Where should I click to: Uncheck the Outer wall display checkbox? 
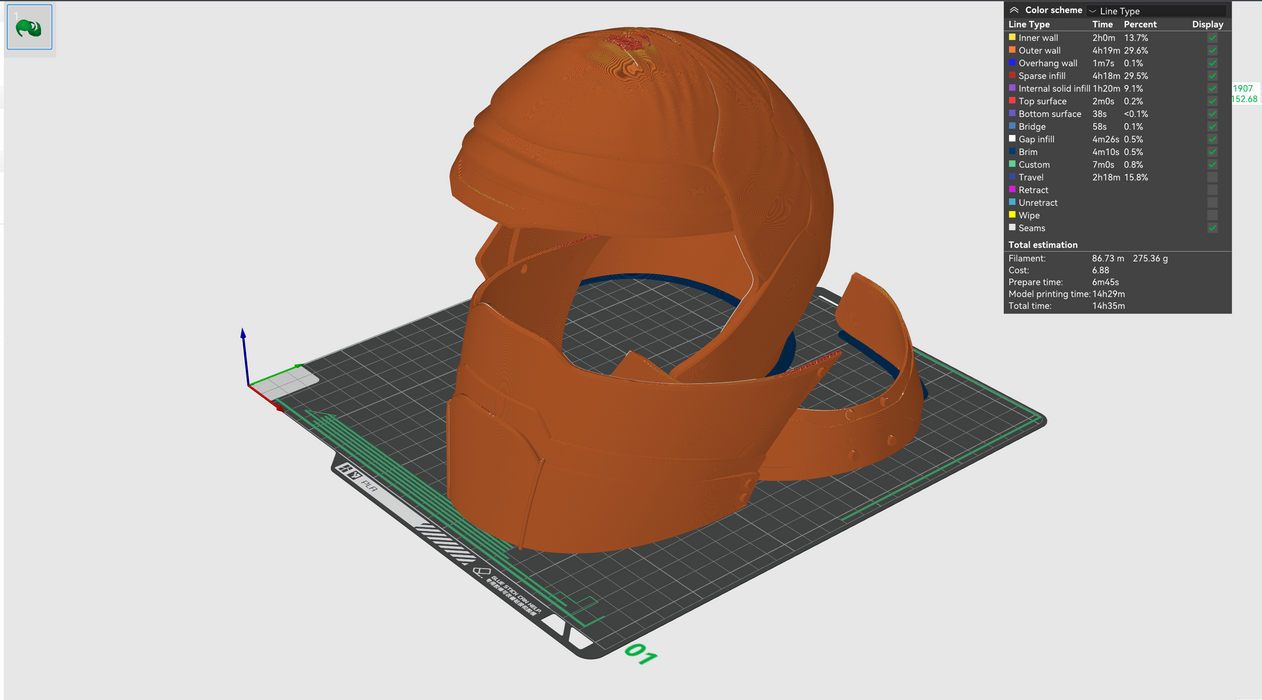[x=1212, y=51]
